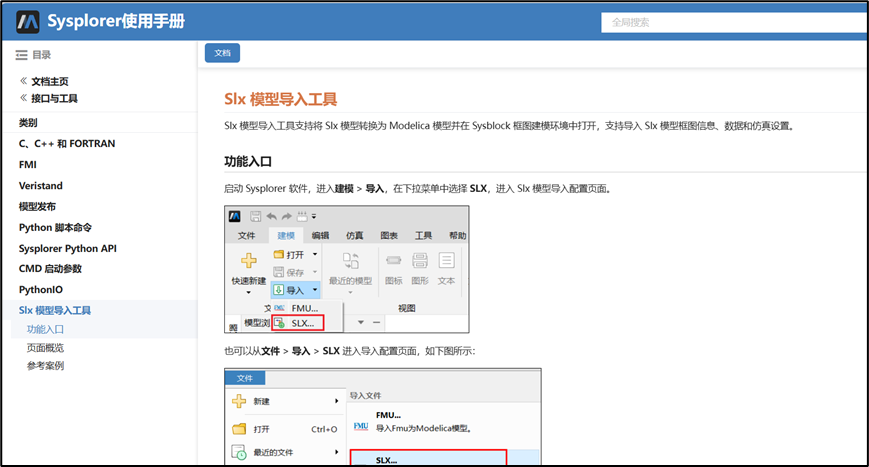The image size is (869, 467).
Task: Click the 文档 button
Action: pyautogui.click(x=222, y=53)
